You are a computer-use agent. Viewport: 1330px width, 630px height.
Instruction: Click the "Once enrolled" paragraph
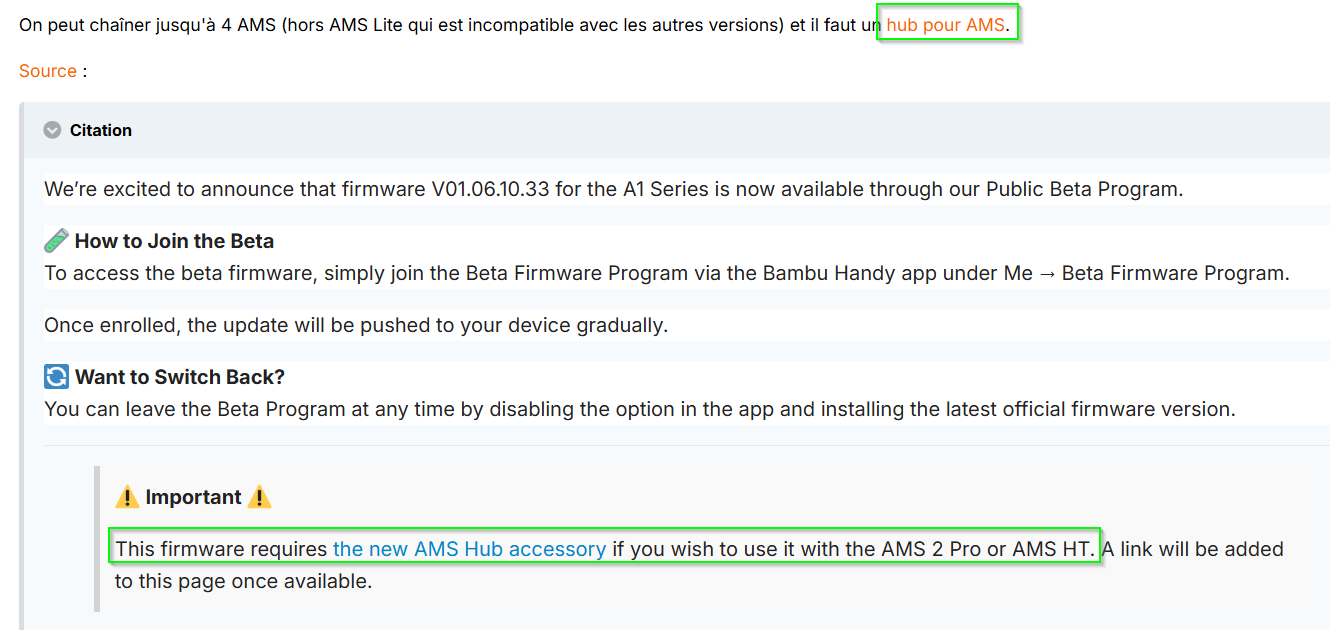[356, 325]
